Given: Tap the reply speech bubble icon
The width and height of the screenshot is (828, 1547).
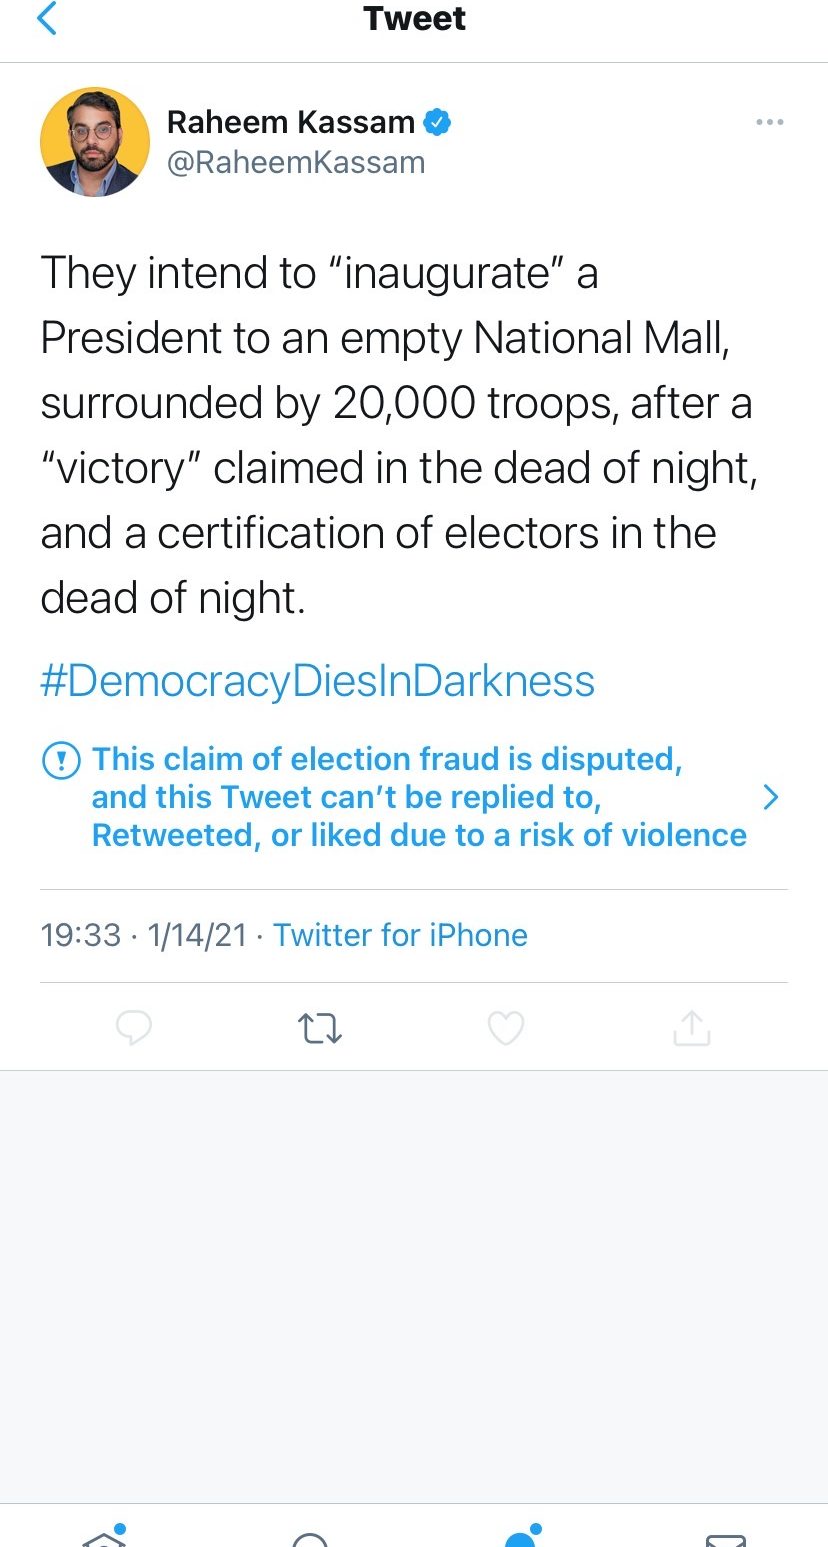Looking at the screenshot, I should pyautogui.click(x=134, y=1028).
